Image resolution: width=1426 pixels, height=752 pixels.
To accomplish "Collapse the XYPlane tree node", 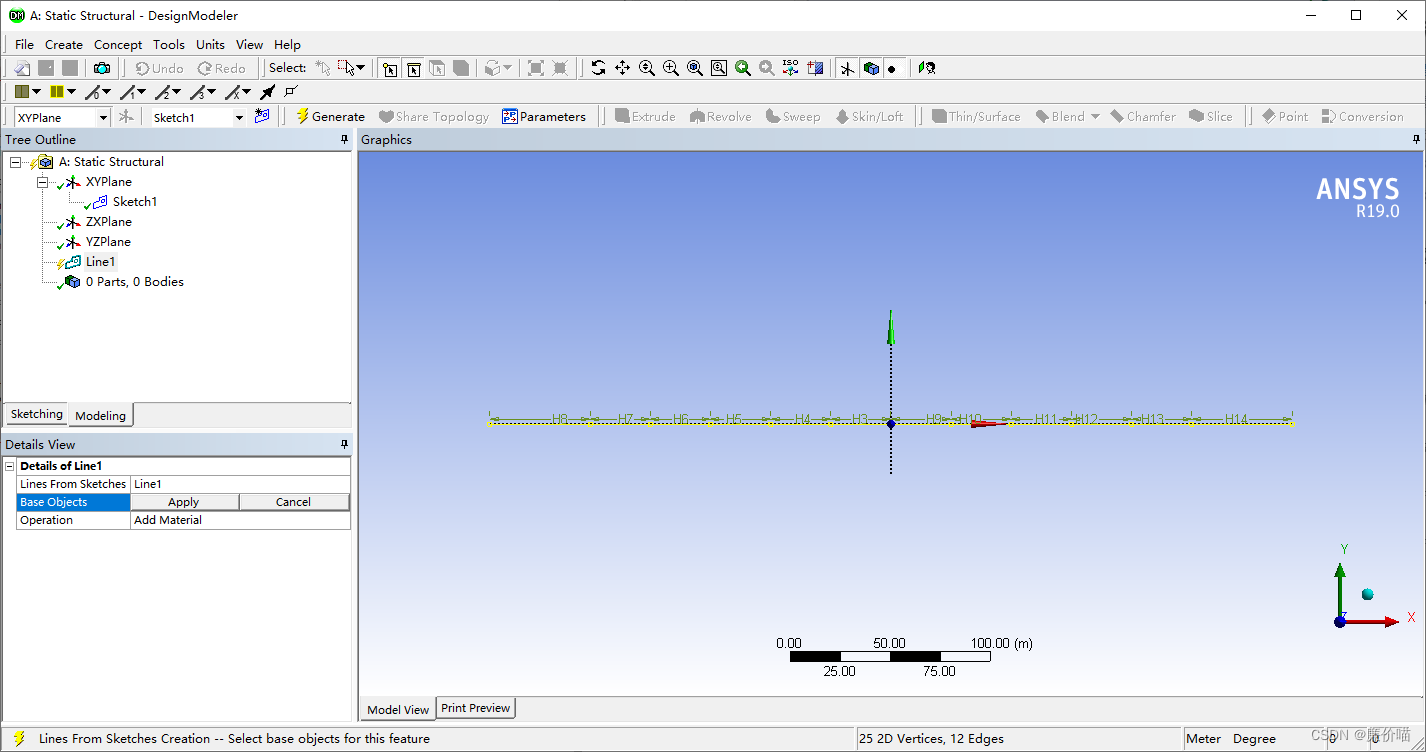I will pyautogui.click(x=42, y=182).
